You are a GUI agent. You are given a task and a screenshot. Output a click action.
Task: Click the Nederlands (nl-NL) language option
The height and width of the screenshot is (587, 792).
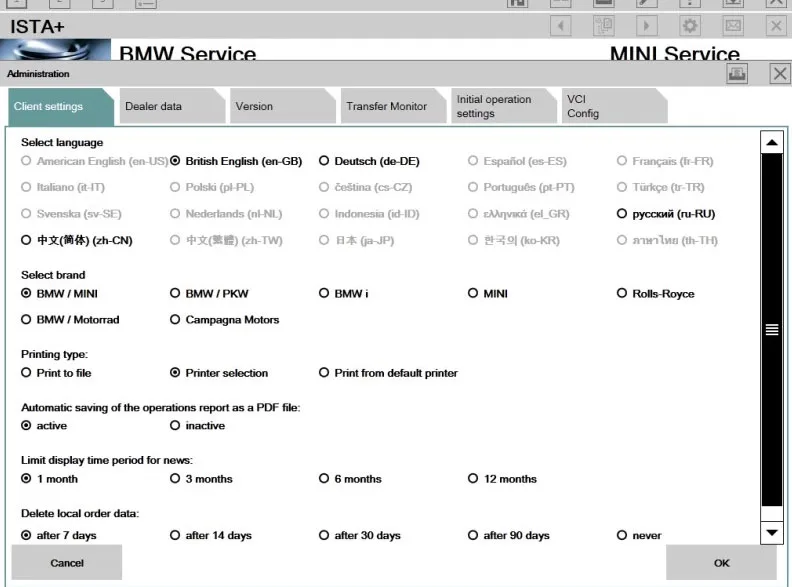pyautogui.click(x=226, y=214)
